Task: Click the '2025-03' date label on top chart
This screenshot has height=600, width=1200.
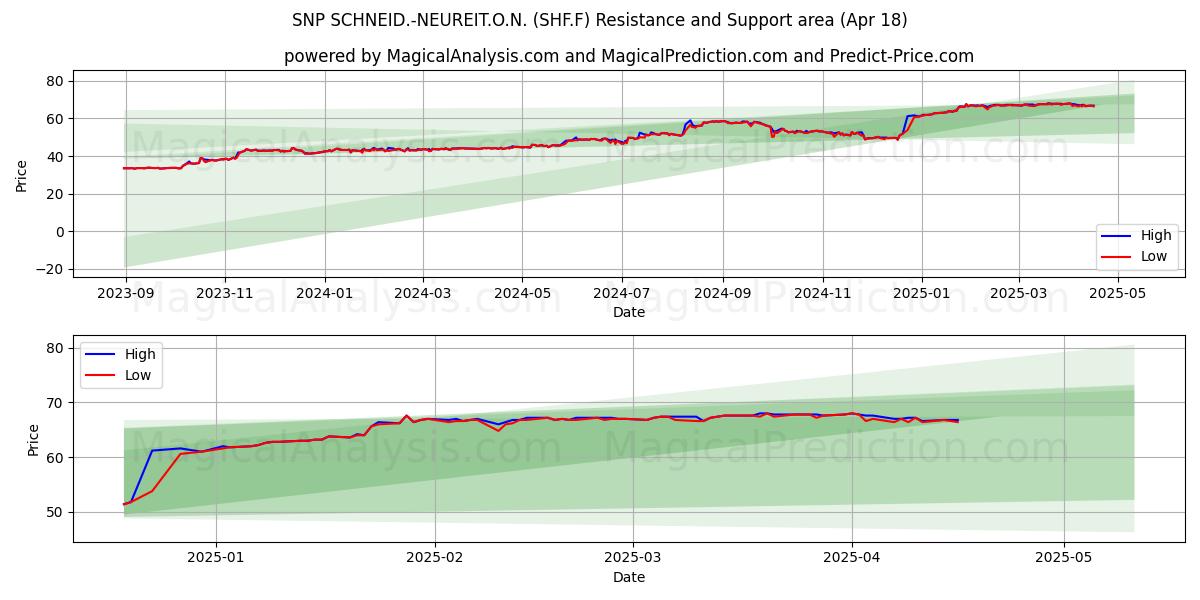Action: [x=1019, y=294]
